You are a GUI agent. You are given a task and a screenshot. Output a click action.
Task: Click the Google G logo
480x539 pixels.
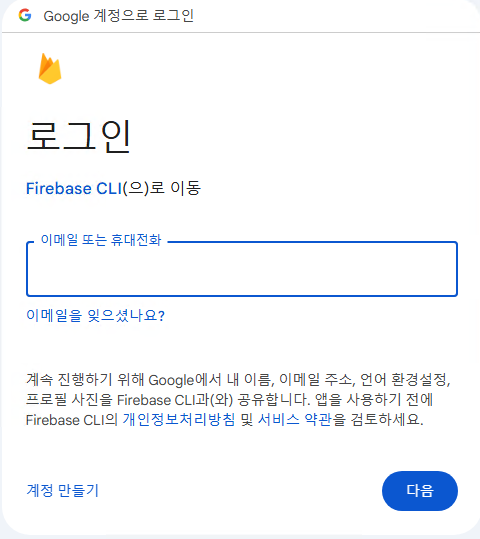coord(25,15)
